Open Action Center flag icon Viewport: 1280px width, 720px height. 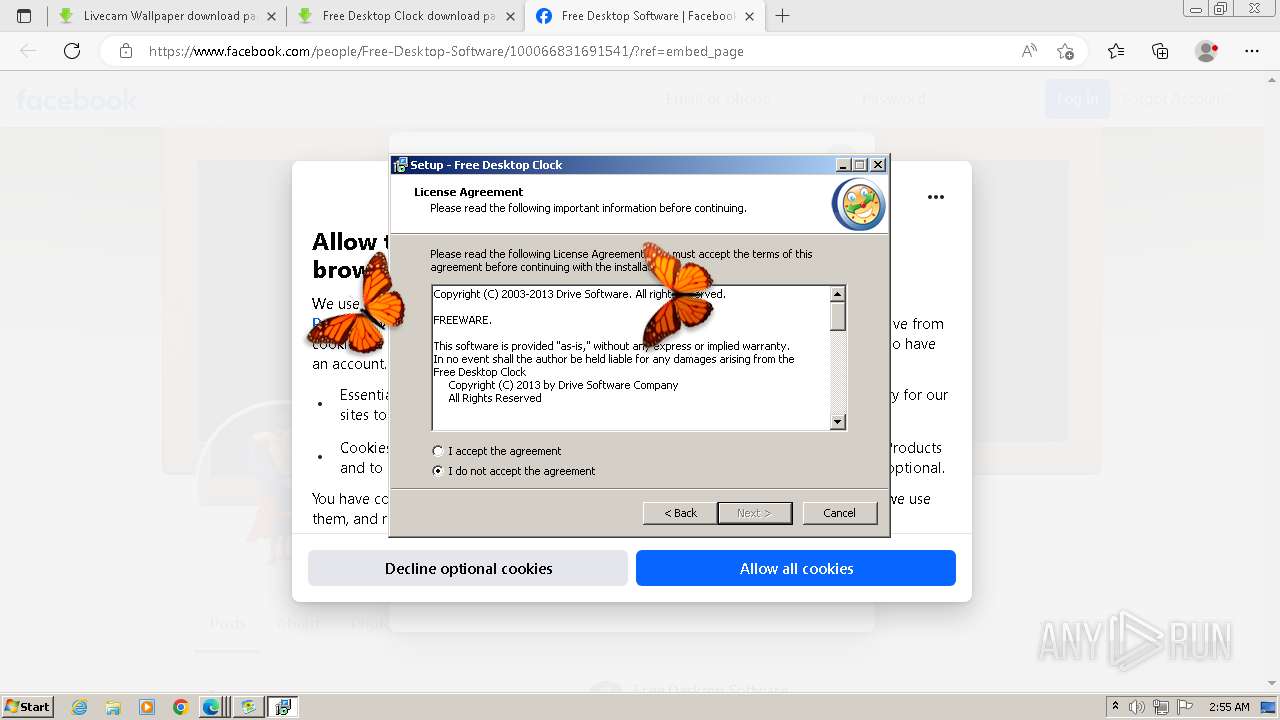(1186, 707)
